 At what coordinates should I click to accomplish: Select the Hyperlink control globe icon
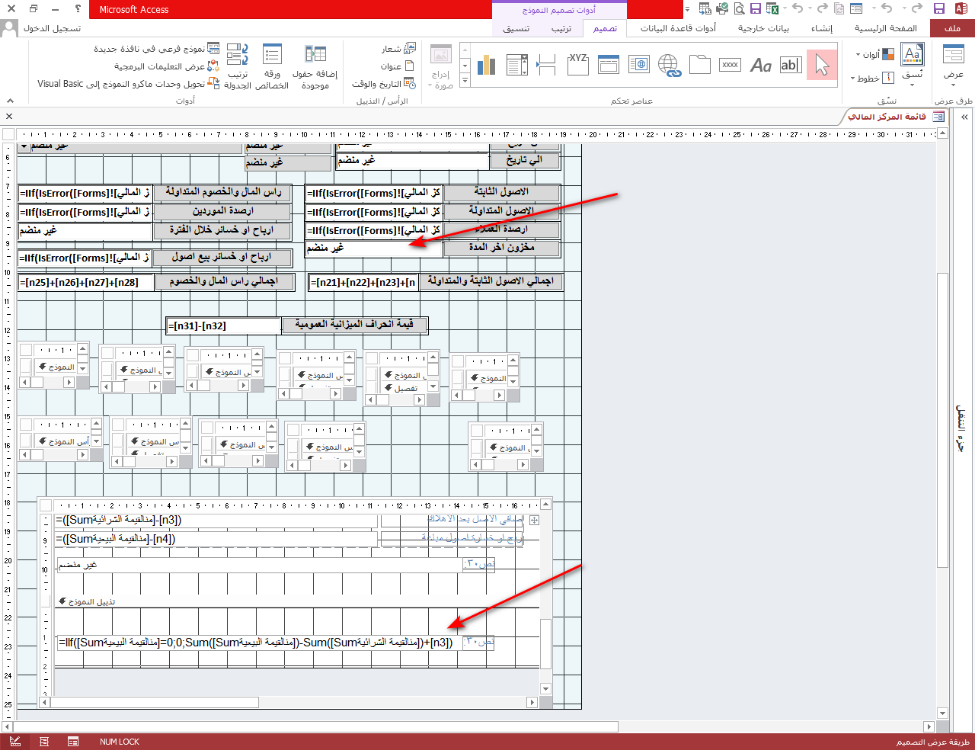click(x=669, y=65)
